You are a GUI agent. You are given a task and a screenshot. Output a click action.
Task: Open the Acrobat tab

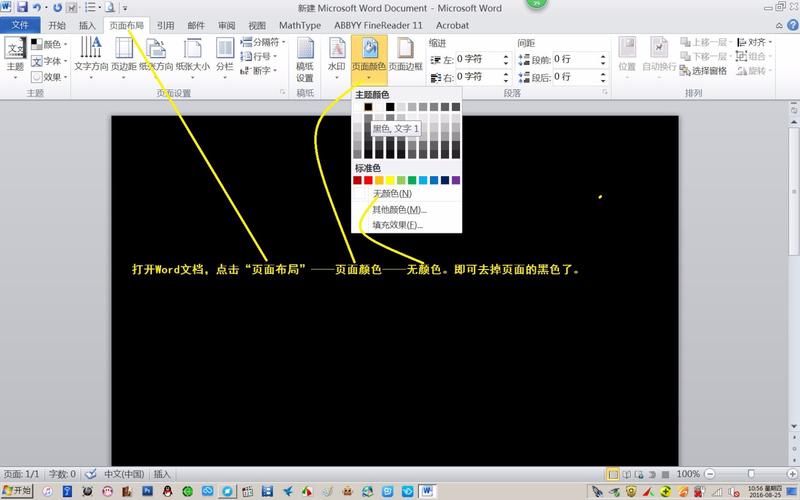(453, 25)
